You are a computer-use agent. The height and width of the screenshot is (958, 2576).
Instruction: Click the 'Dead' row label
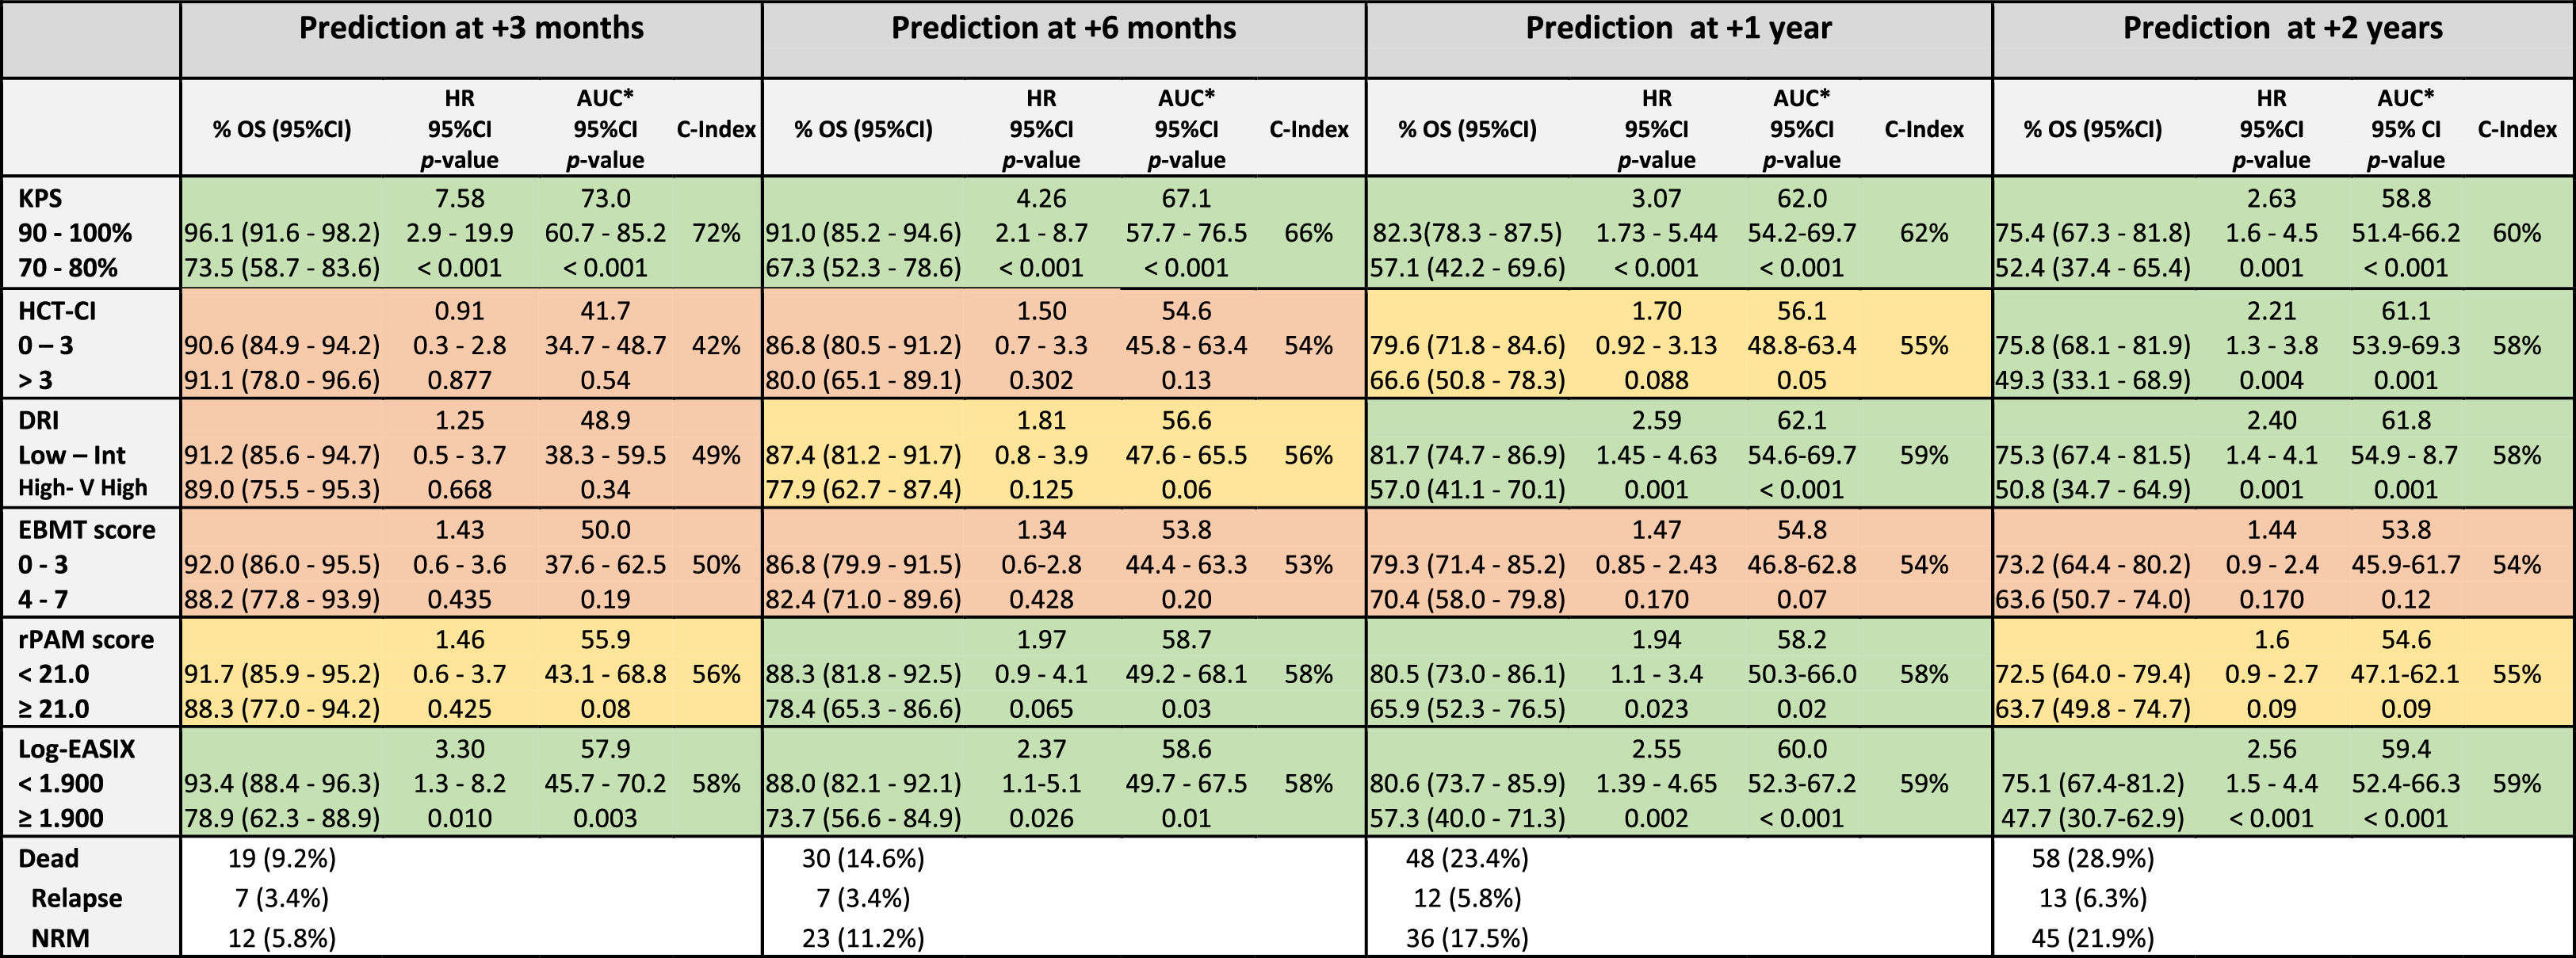pos(48,858)
